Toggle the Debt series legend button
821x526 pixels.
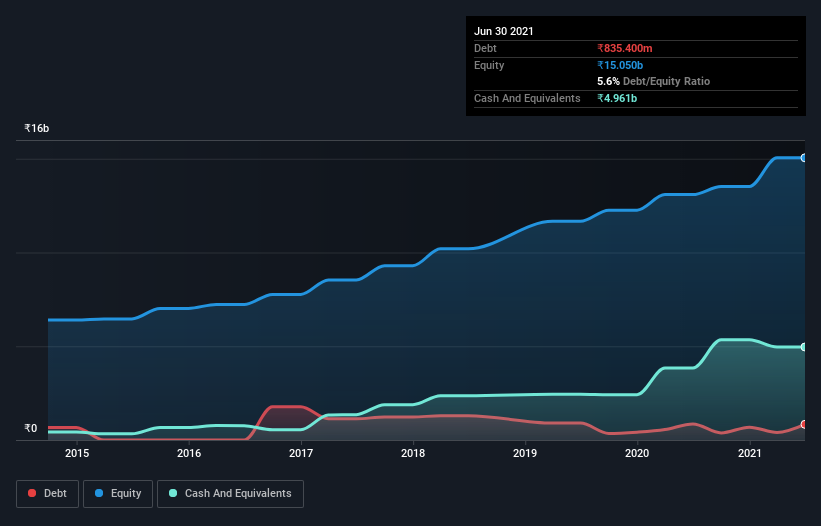[x=48, y=494]
